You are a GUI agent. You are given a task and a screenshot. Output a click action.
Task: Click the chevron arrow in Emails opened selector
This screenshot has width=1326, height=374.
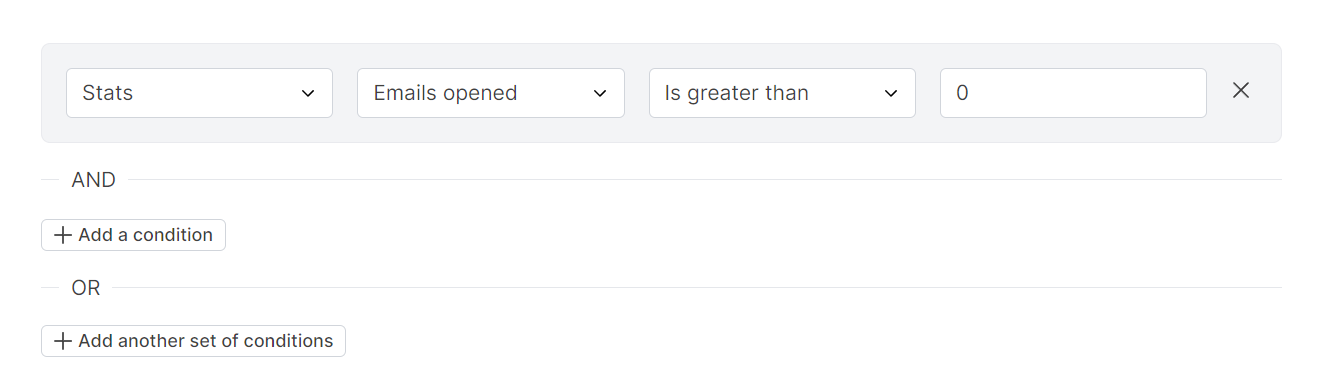point(600,93)
